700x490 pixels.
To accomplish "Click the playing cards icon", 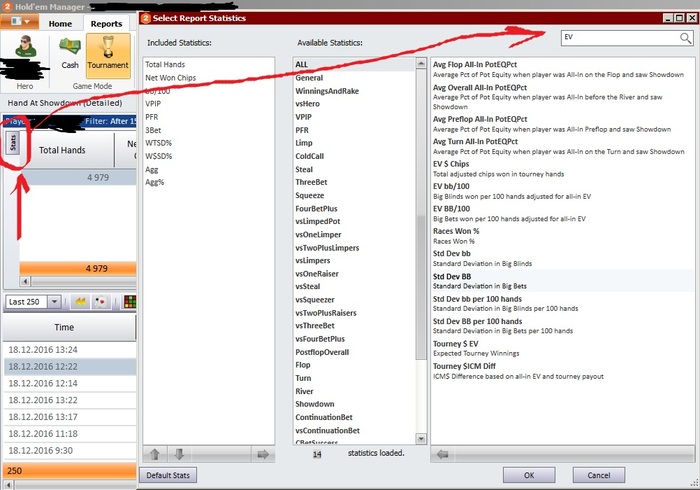I will [x=101, y=302].
